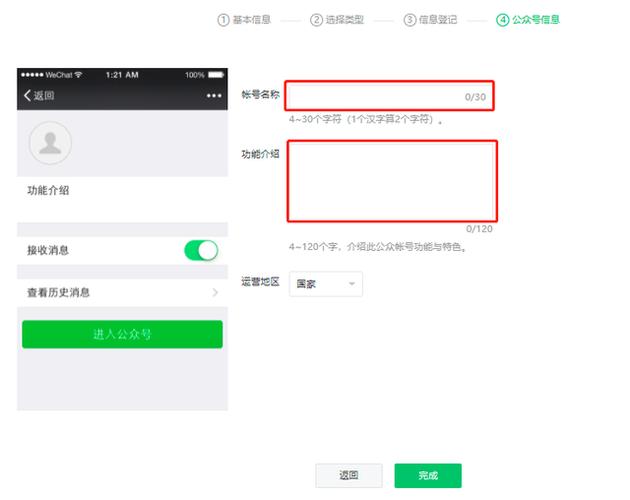Go to step 3 信息登记
Screen dimensions: 630x500
click(430, 20)
